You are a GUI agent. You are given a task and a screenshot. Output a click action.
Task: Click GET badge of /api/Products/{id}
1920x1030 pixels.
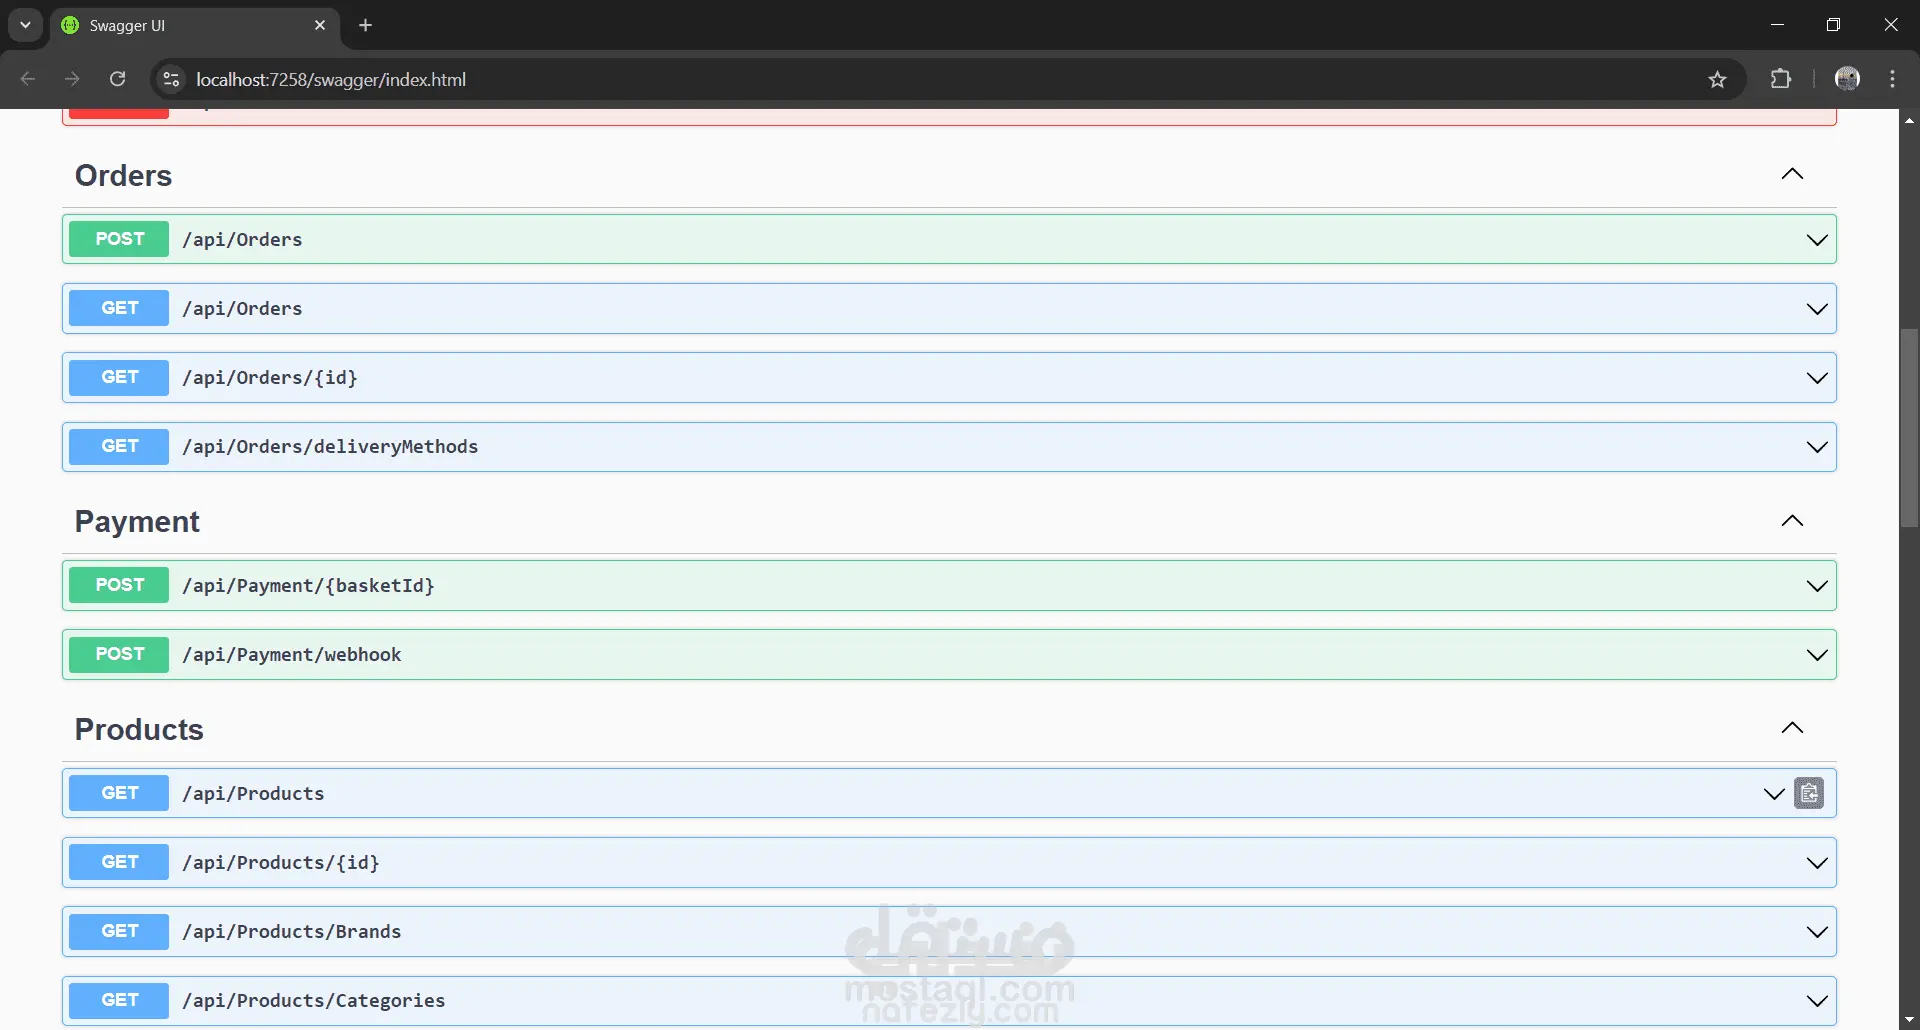tap(119, 862)
